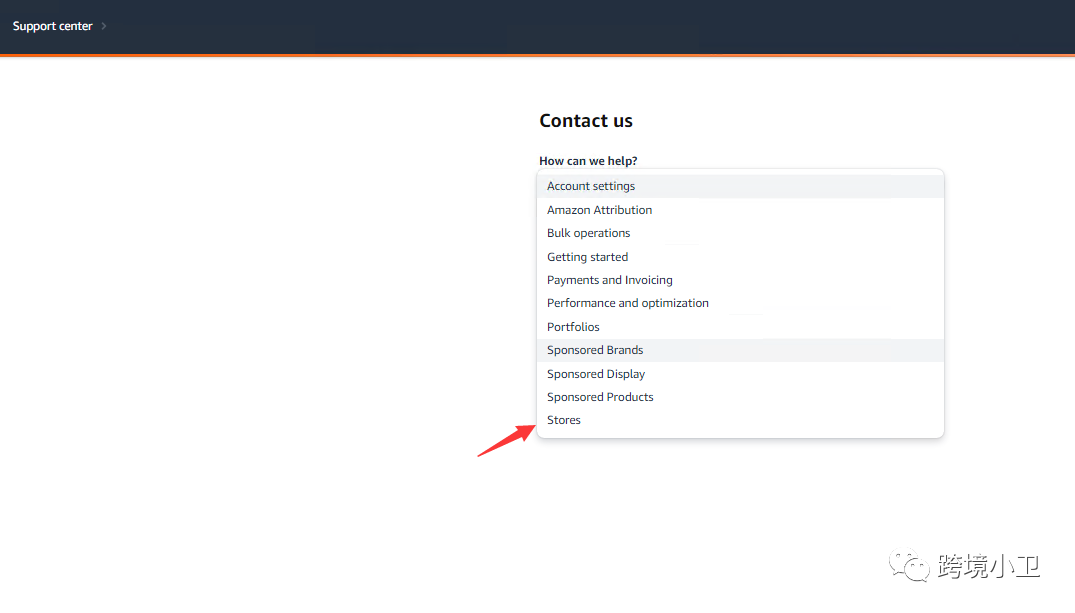Pick Bulk operations in the dropdown

(740, 233)
